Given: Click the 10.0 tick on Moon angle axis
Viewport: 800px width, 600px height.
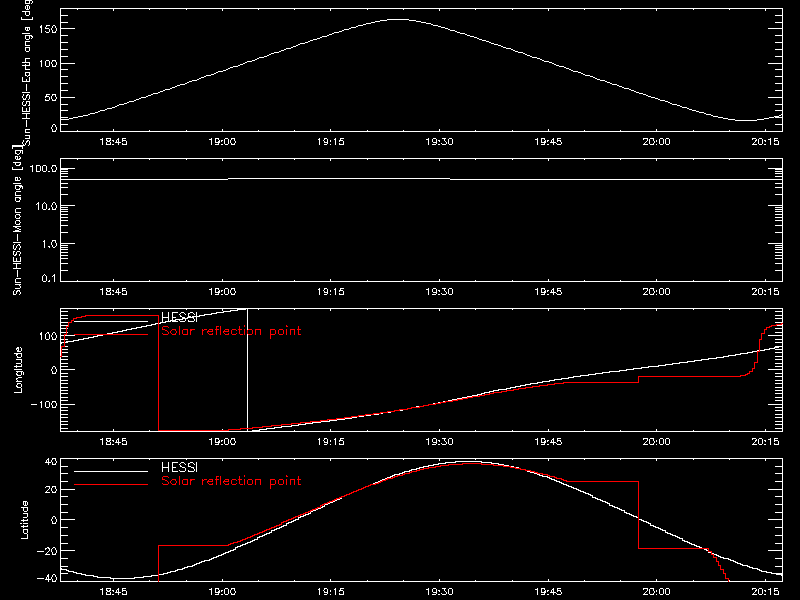Looking at the screenshot, I should 47,206.
